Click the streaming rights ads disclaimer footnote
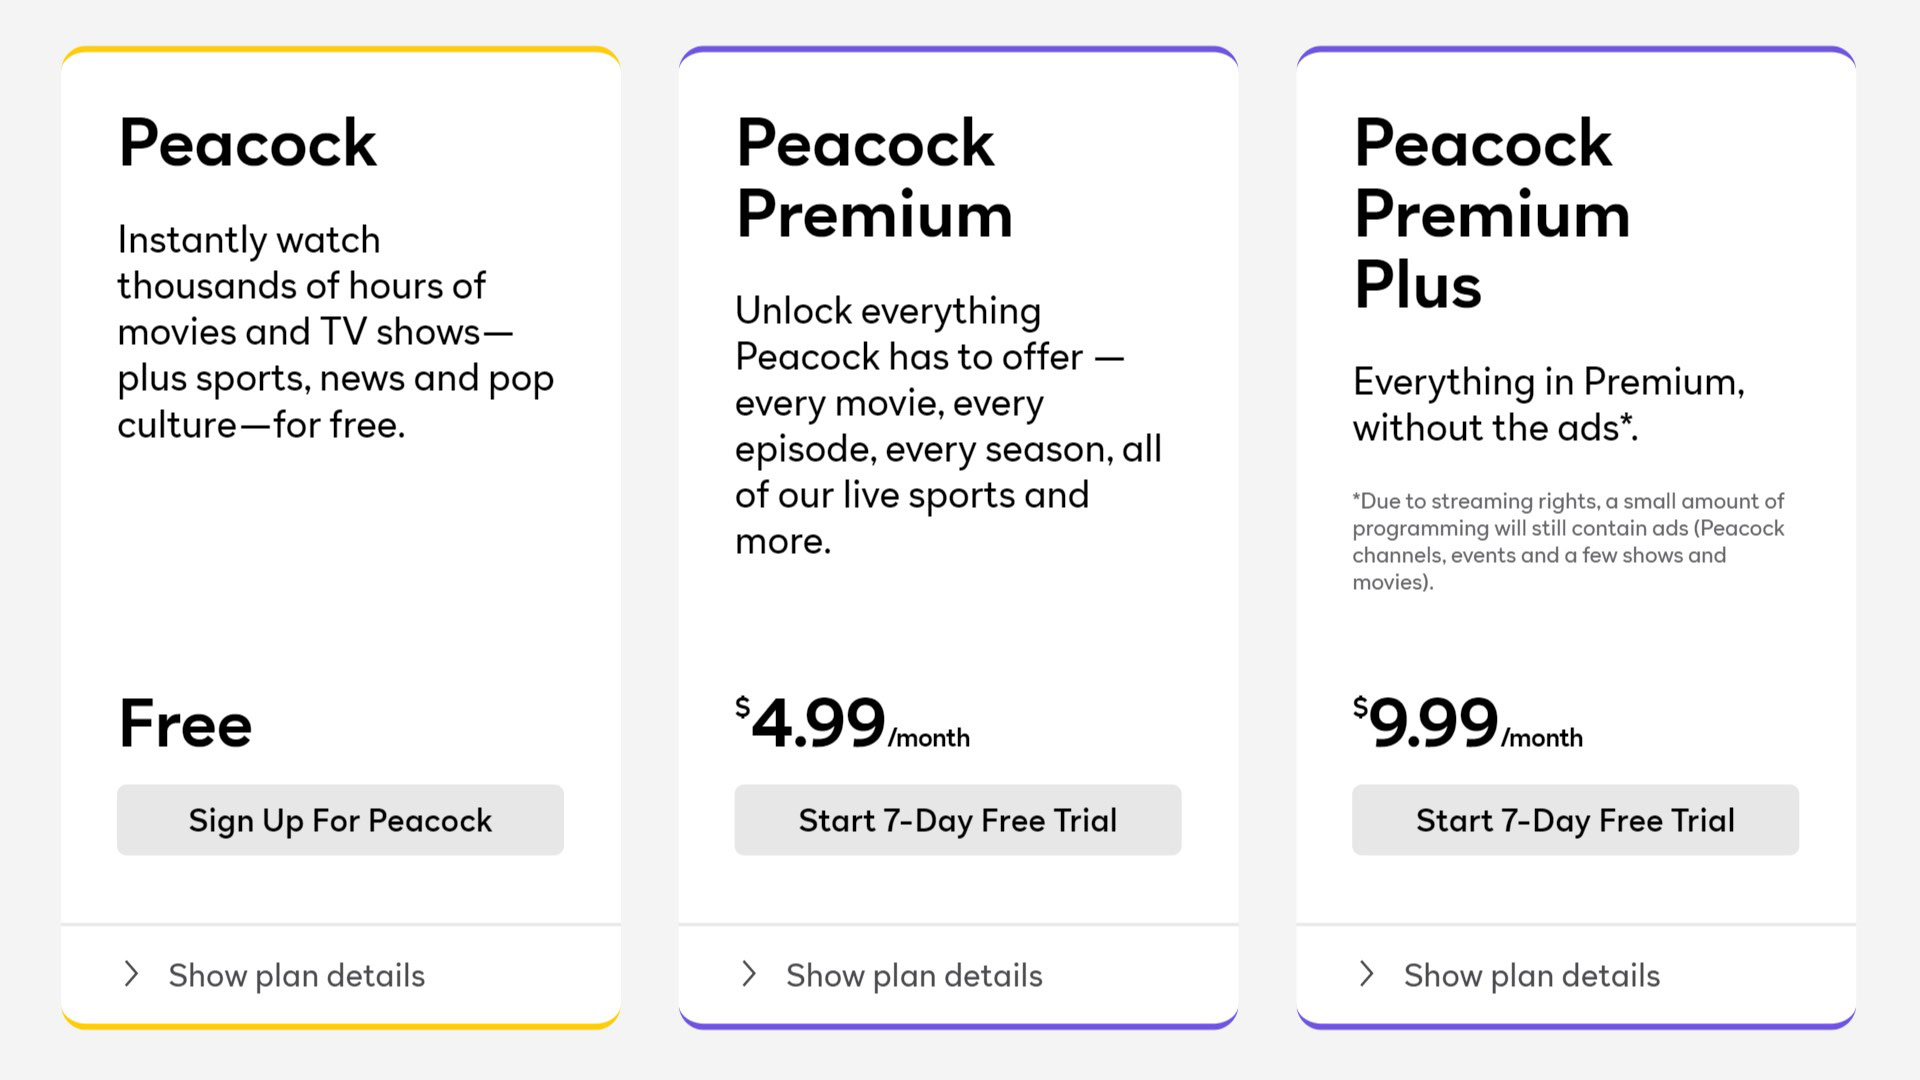Image resolution: width=1920 pixels, height=1080 pixels. [1567, 541]
